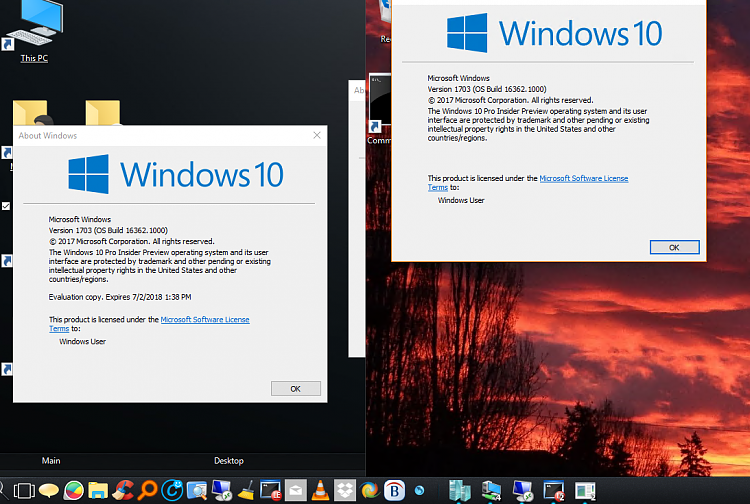Screen dimensions: 750x504
Task: Select the folder with person picture on desktop
Action: (33, 113)
